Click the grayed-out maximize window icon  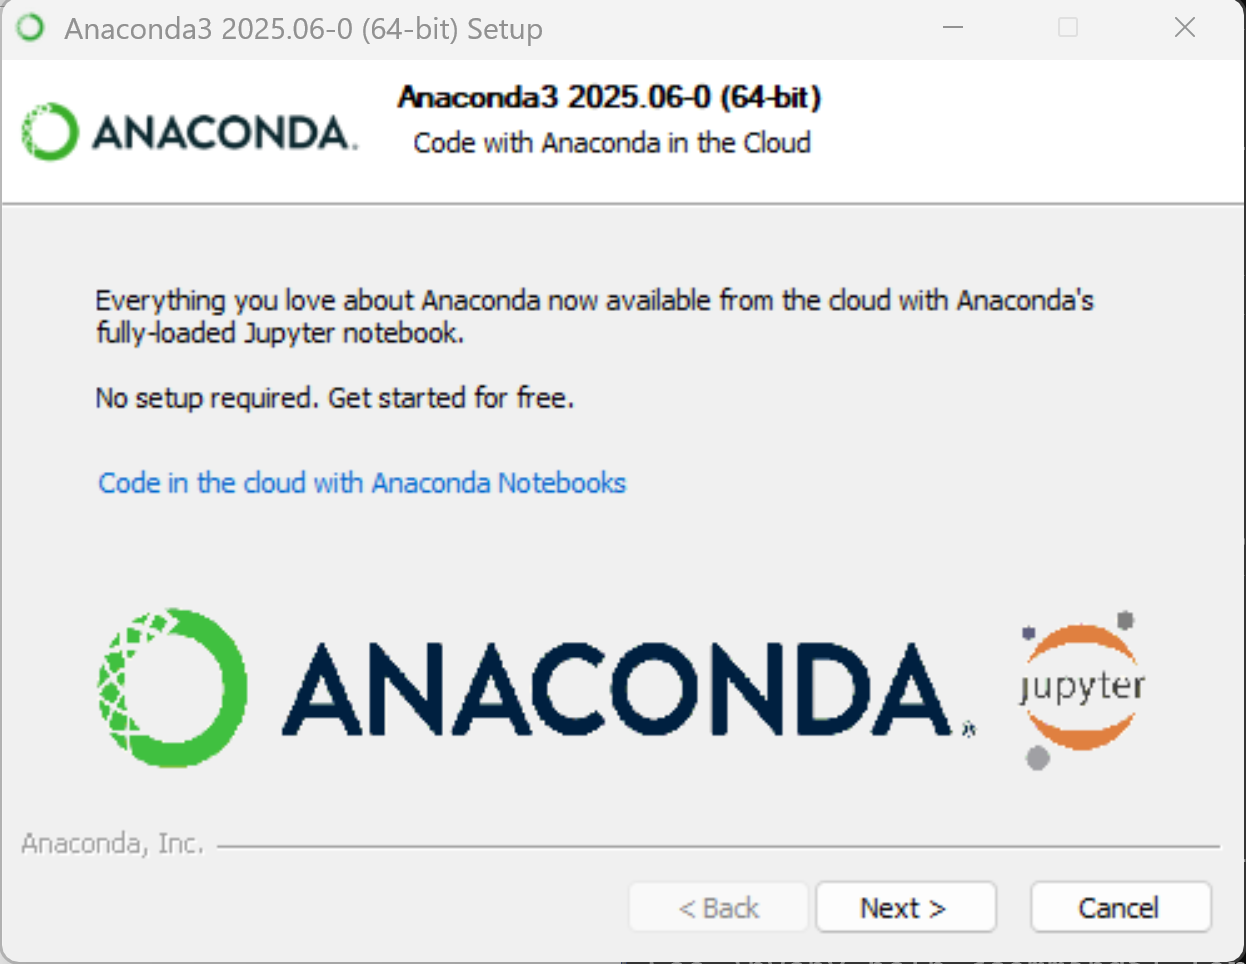click(1068, 28)
